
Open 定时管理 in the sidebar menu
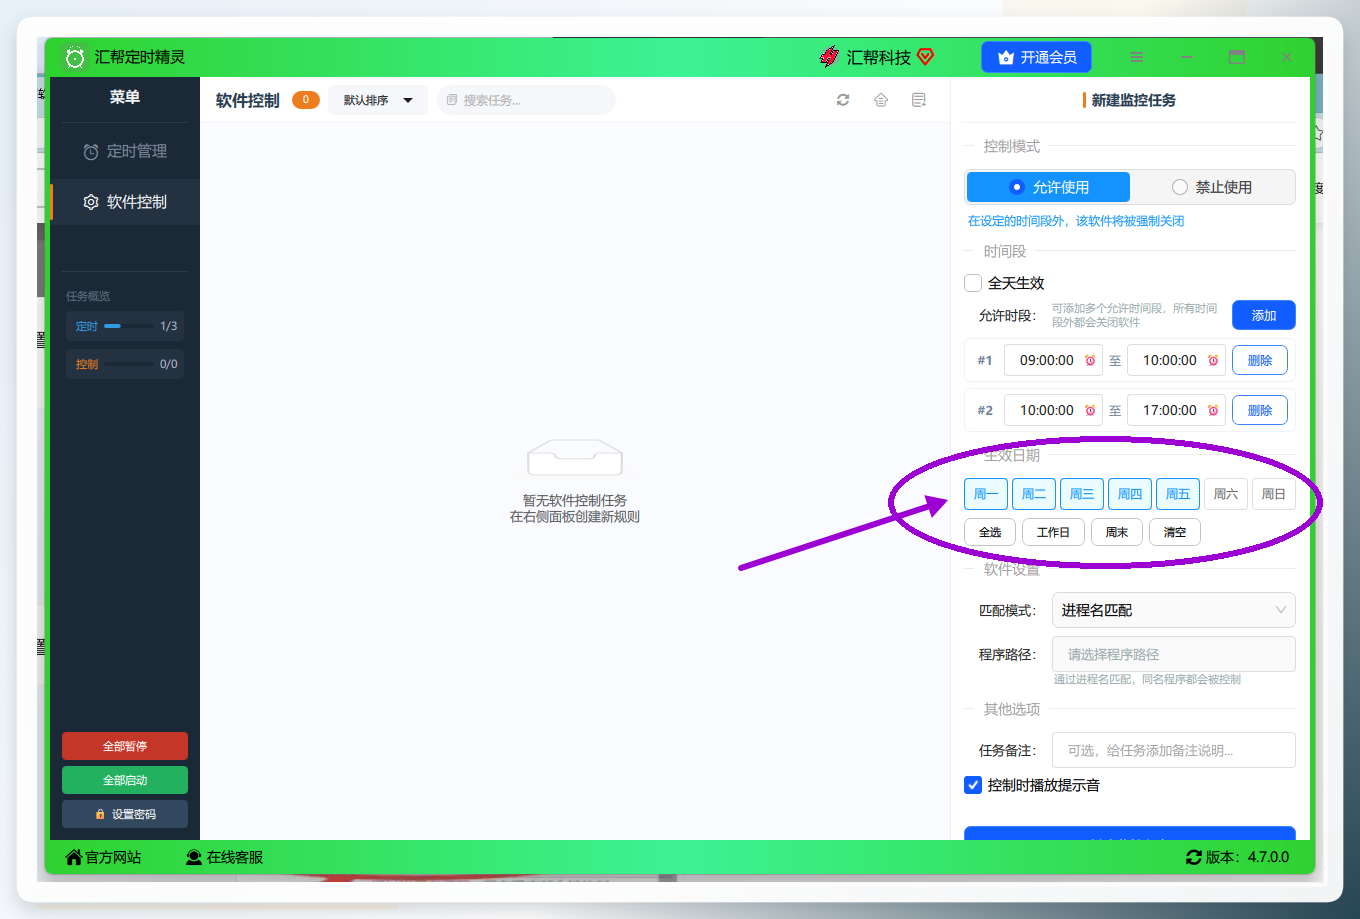pos(125,151)
